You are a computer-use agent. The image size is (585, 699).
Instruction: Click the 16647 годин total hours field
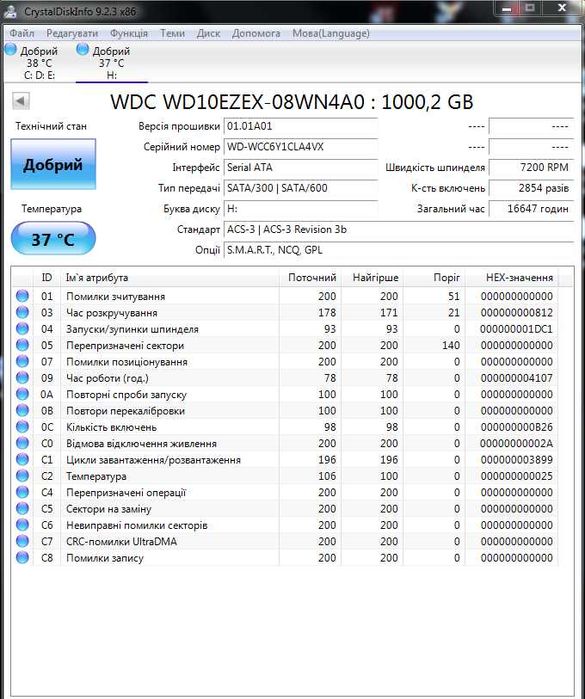click(x=531, y=209)
